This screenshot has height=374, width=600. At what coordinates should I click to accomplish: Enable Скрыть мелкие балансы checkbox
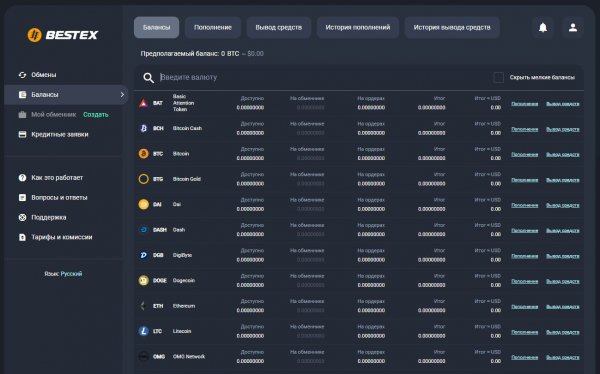[498, 77]
